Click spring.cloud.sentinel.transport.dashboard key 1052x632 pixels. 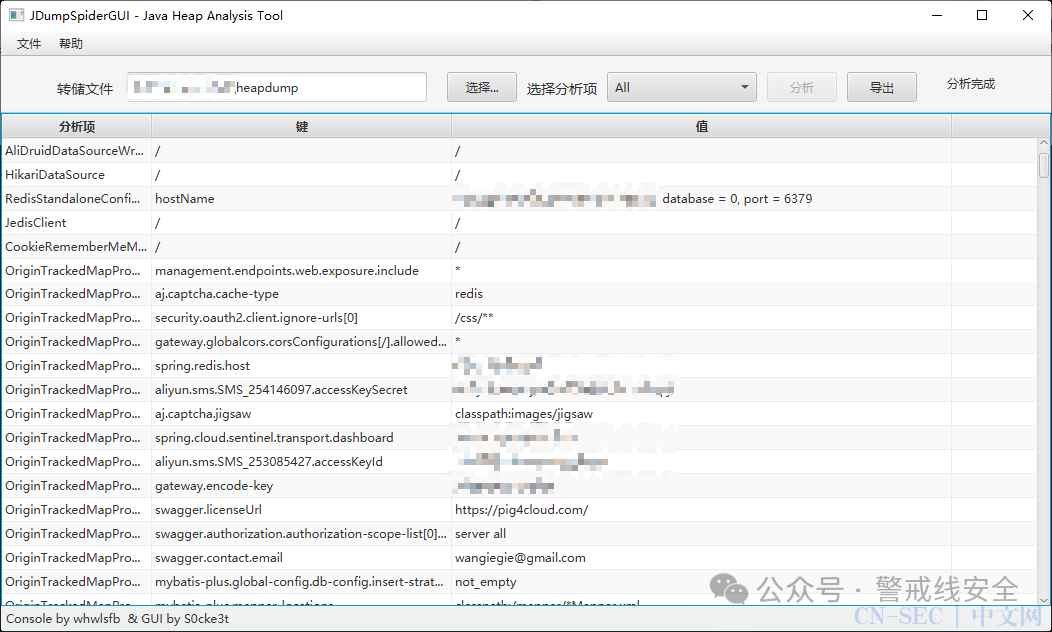302,437
